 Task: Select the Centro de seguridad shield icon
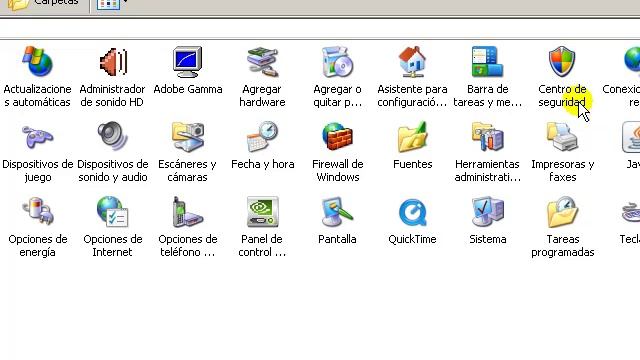click(x=562, y=62)
